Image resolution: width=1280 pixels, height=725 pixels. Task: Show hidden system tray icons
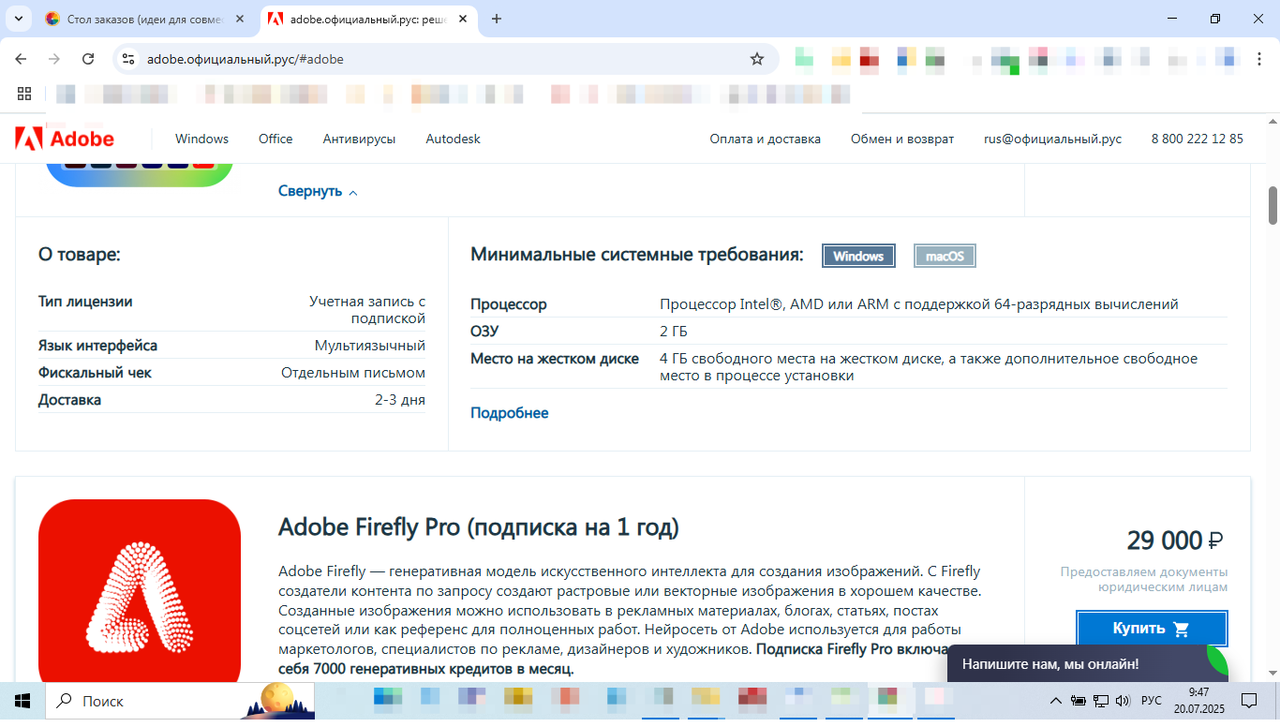[x=1055, y=701]
